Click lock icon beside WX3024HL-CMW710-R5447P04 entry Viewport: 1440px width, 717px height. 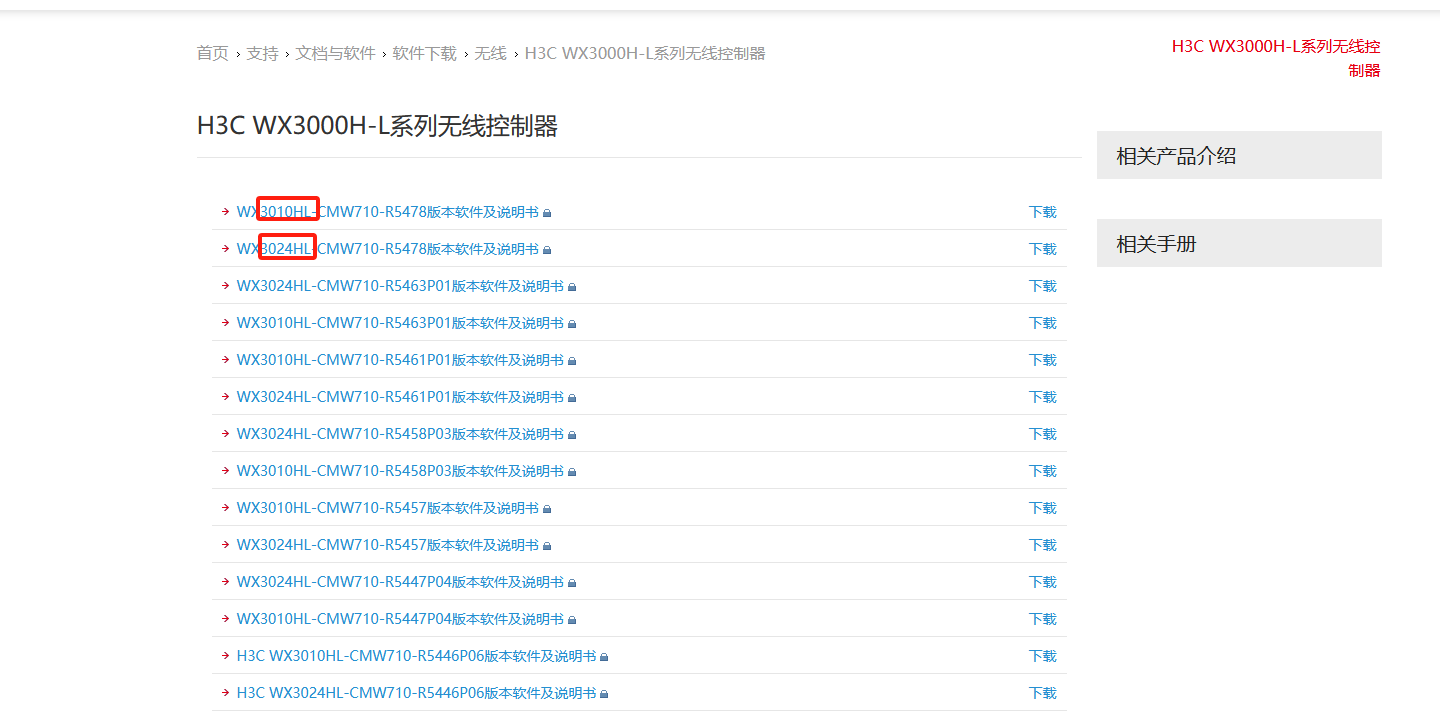(572, 583)
